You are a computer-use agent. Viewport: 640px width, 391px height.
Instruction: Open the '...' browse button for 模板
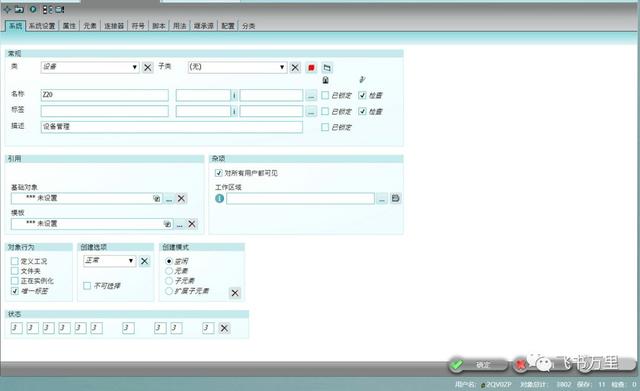point(180,224)
